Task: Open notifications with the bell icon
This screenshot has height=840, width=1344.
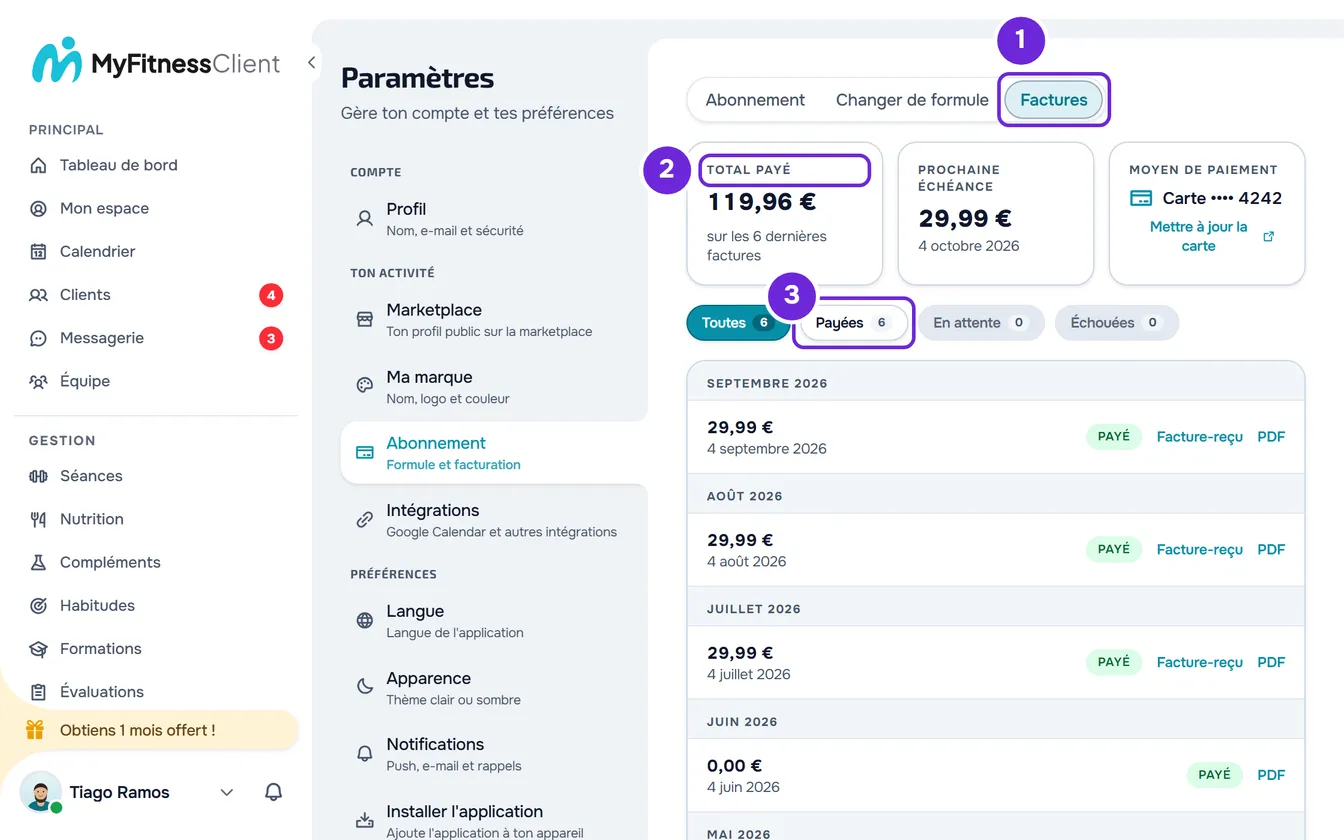Action: 273,792
